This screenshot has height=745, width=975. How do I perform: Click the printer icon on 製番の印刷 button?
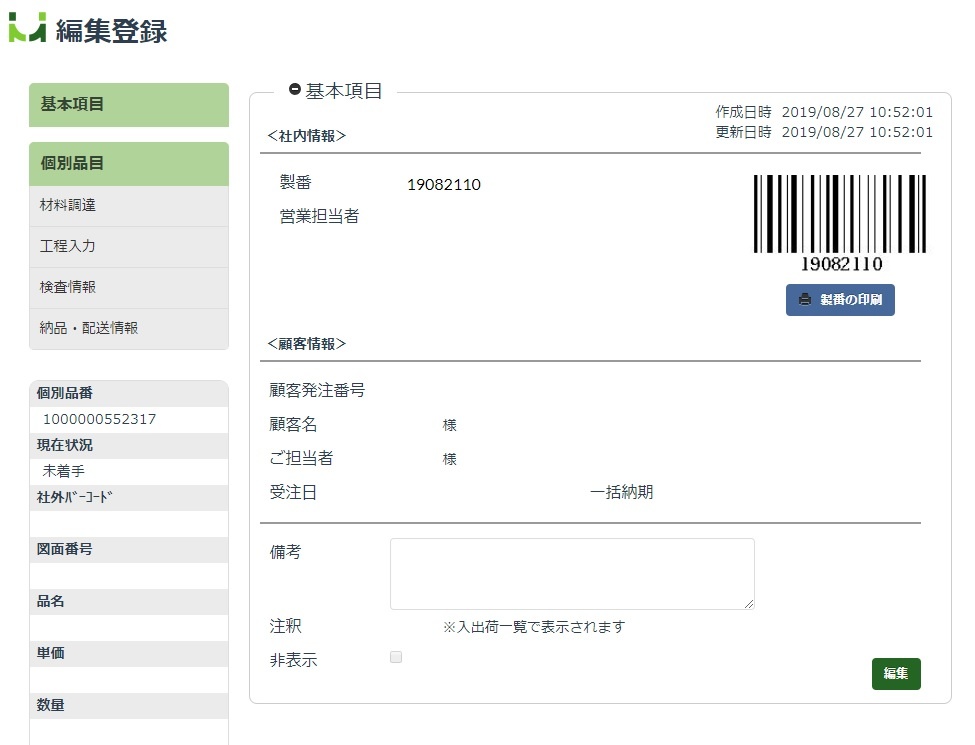(805, 299)
